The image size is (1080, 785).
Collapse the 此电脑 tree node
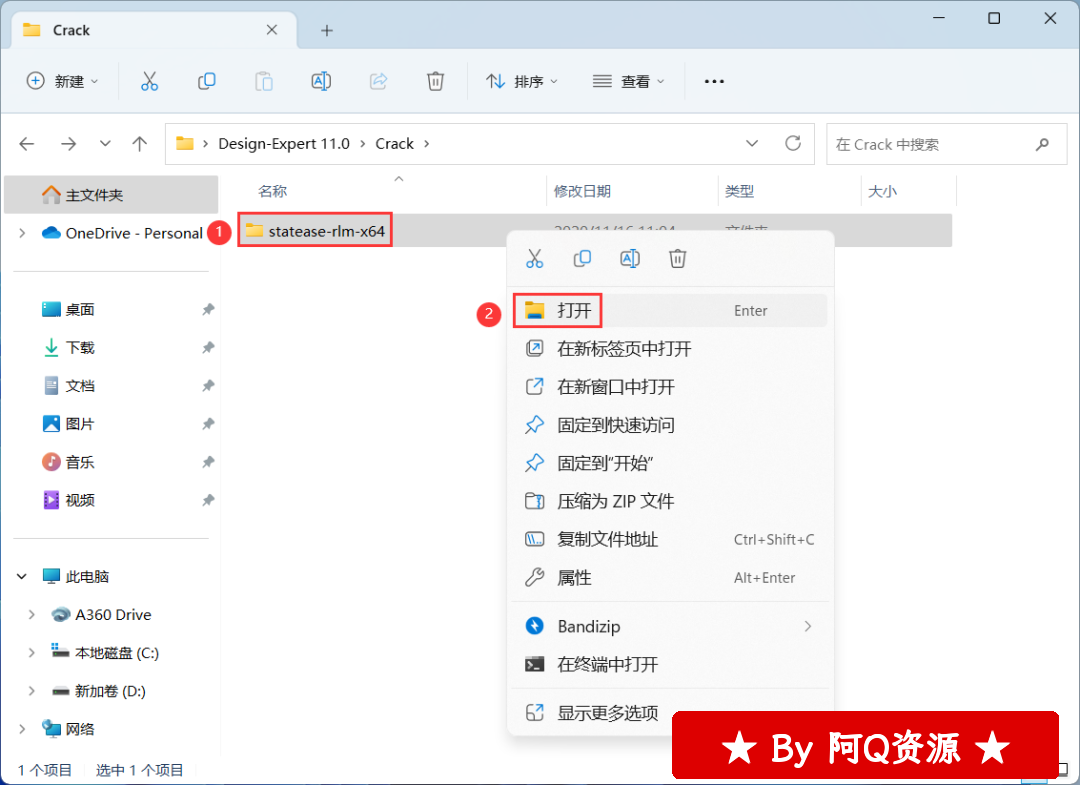[22, 576]
